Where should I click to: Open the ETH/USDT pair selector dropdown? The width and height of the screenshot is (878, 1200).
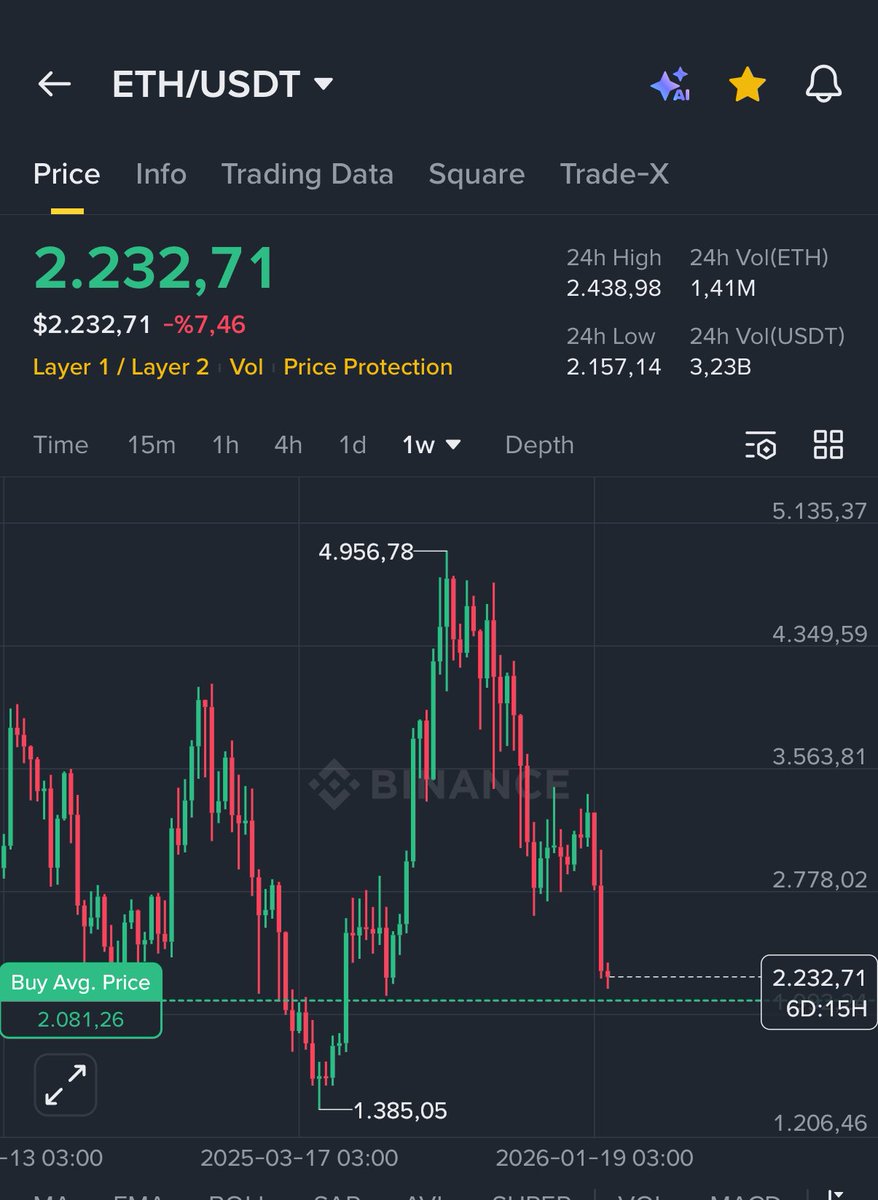pos(219,84)
